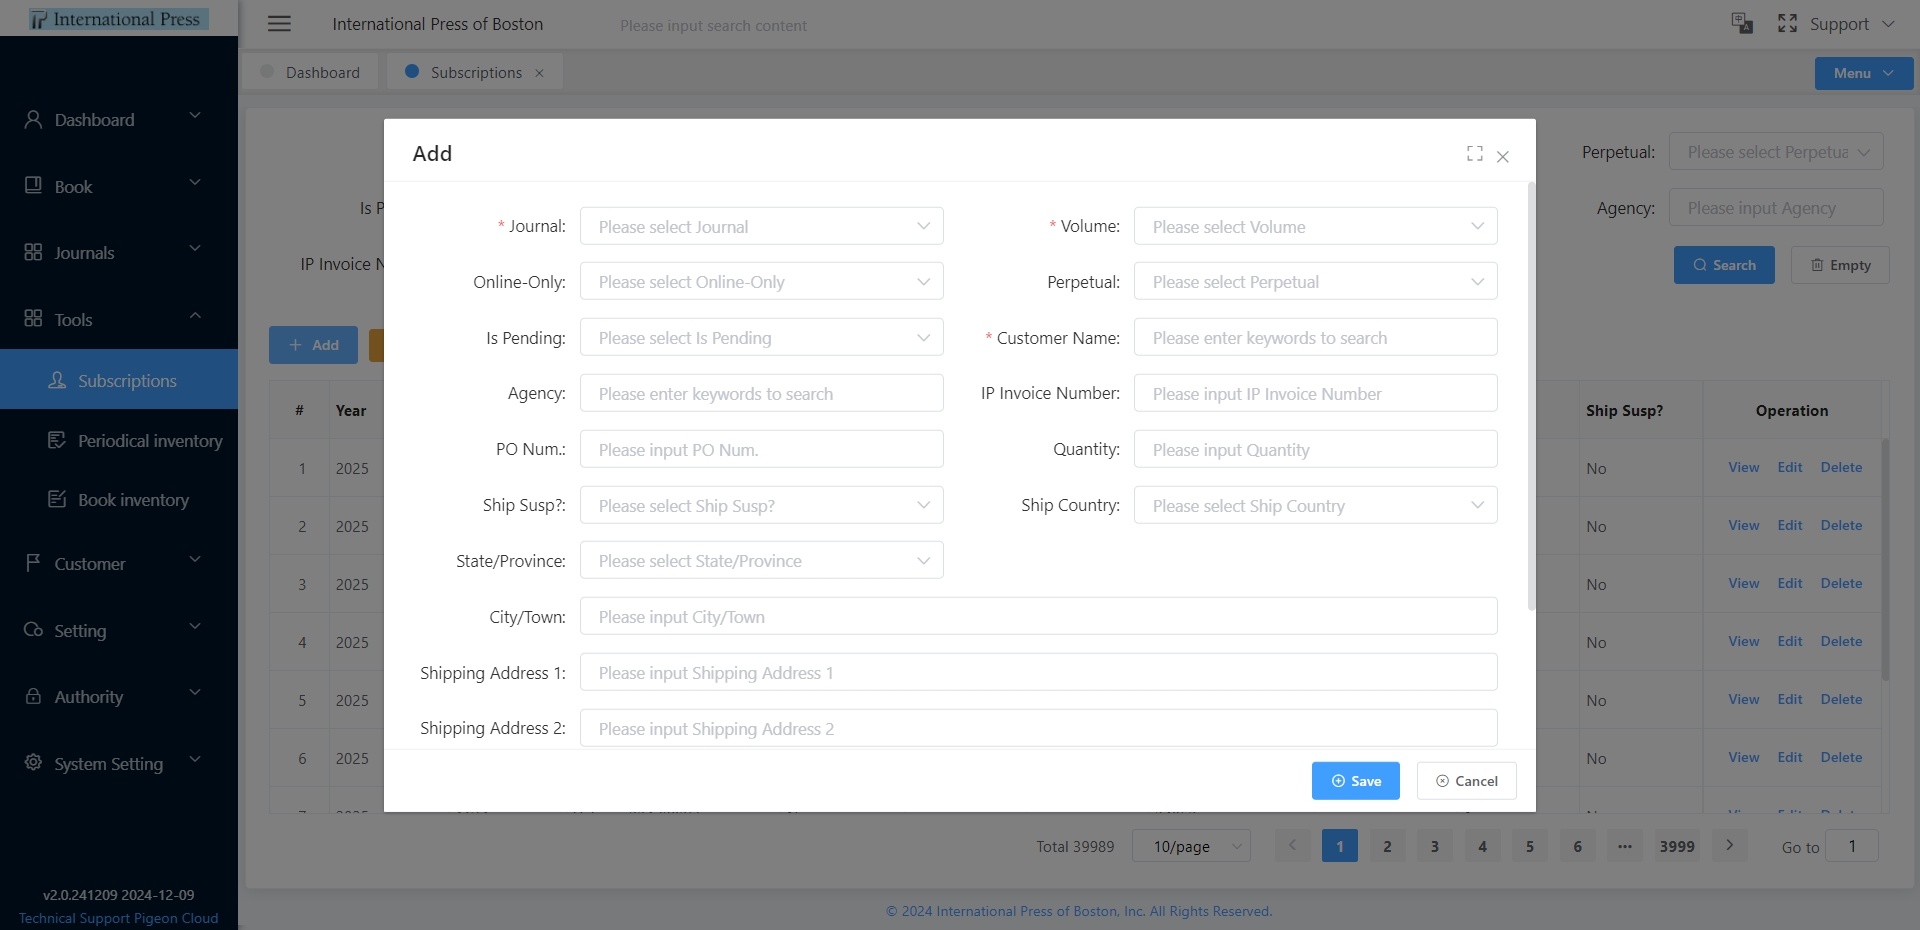Click the Customer Name search field
Image resolution: width=1920 pixels, height=930 pixels.
click(1315, 338)
